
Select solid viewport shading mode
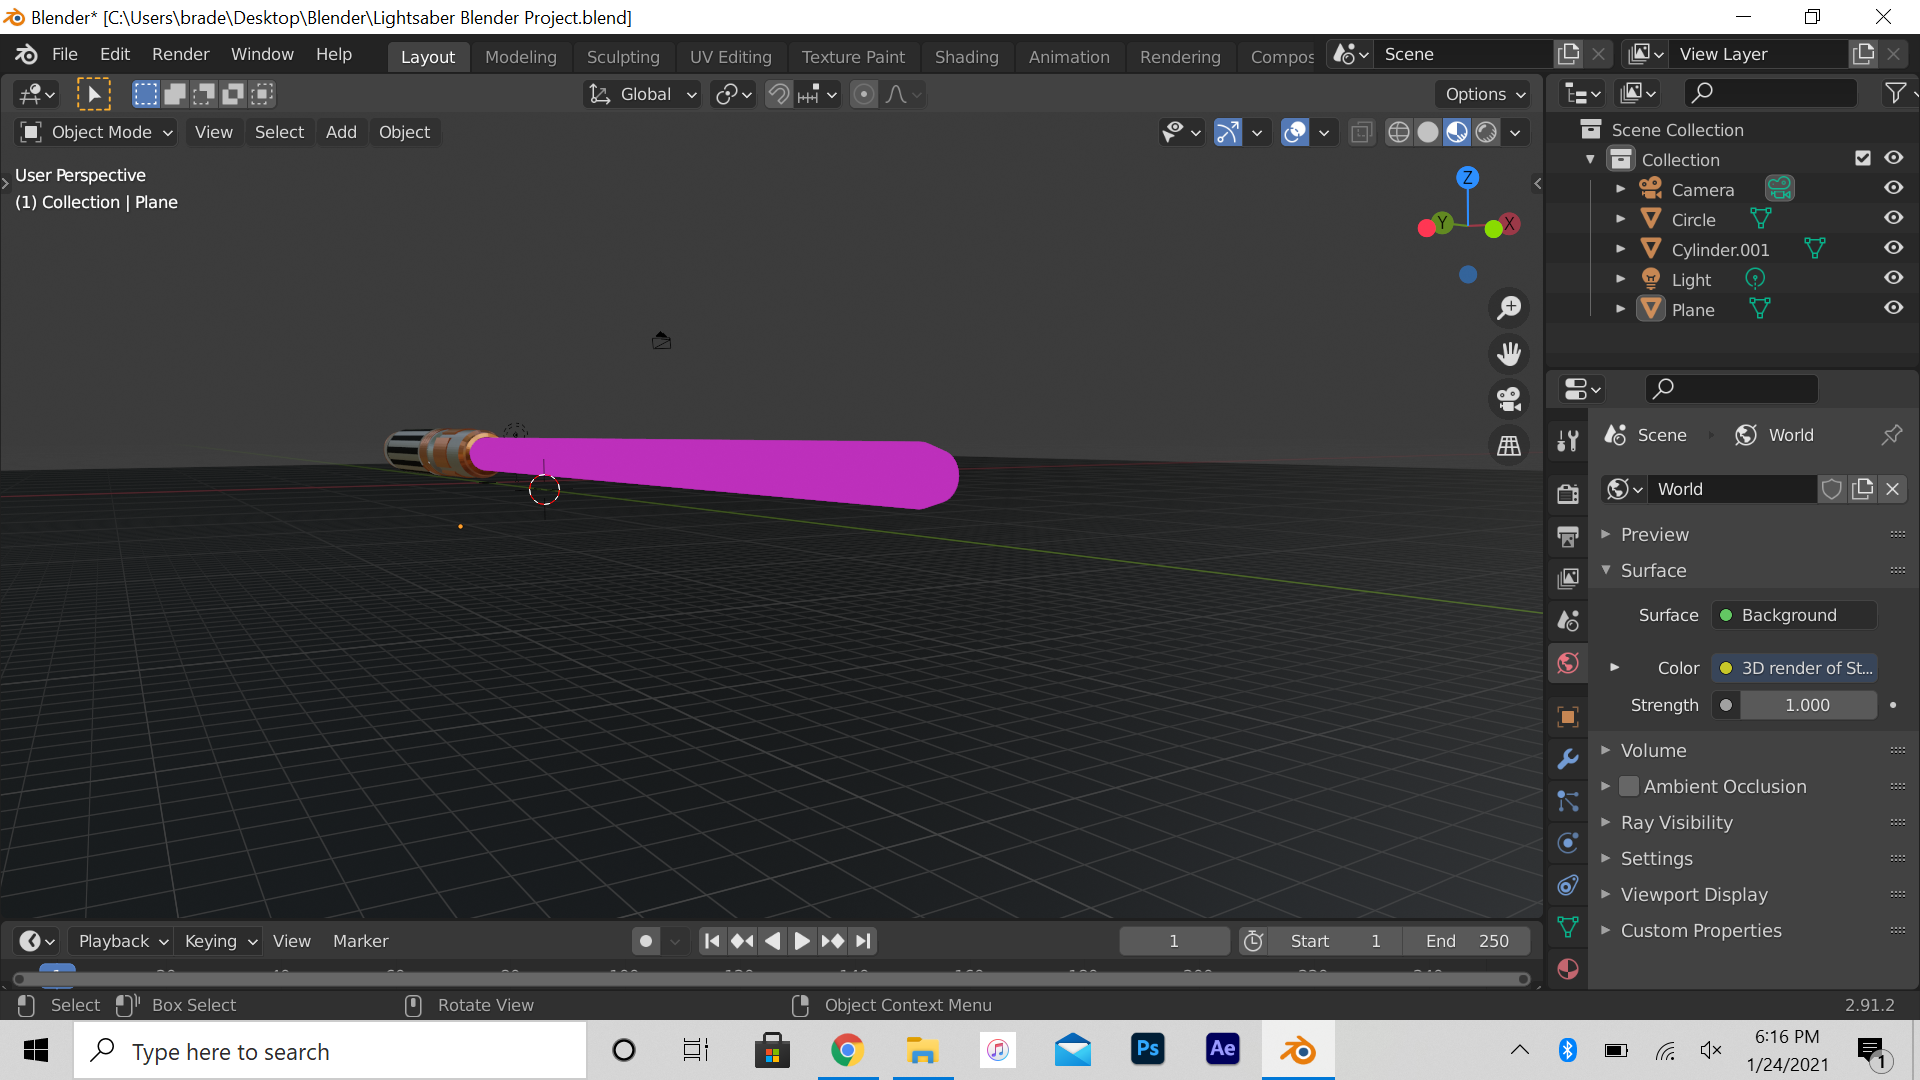[x=1428, y=132]
